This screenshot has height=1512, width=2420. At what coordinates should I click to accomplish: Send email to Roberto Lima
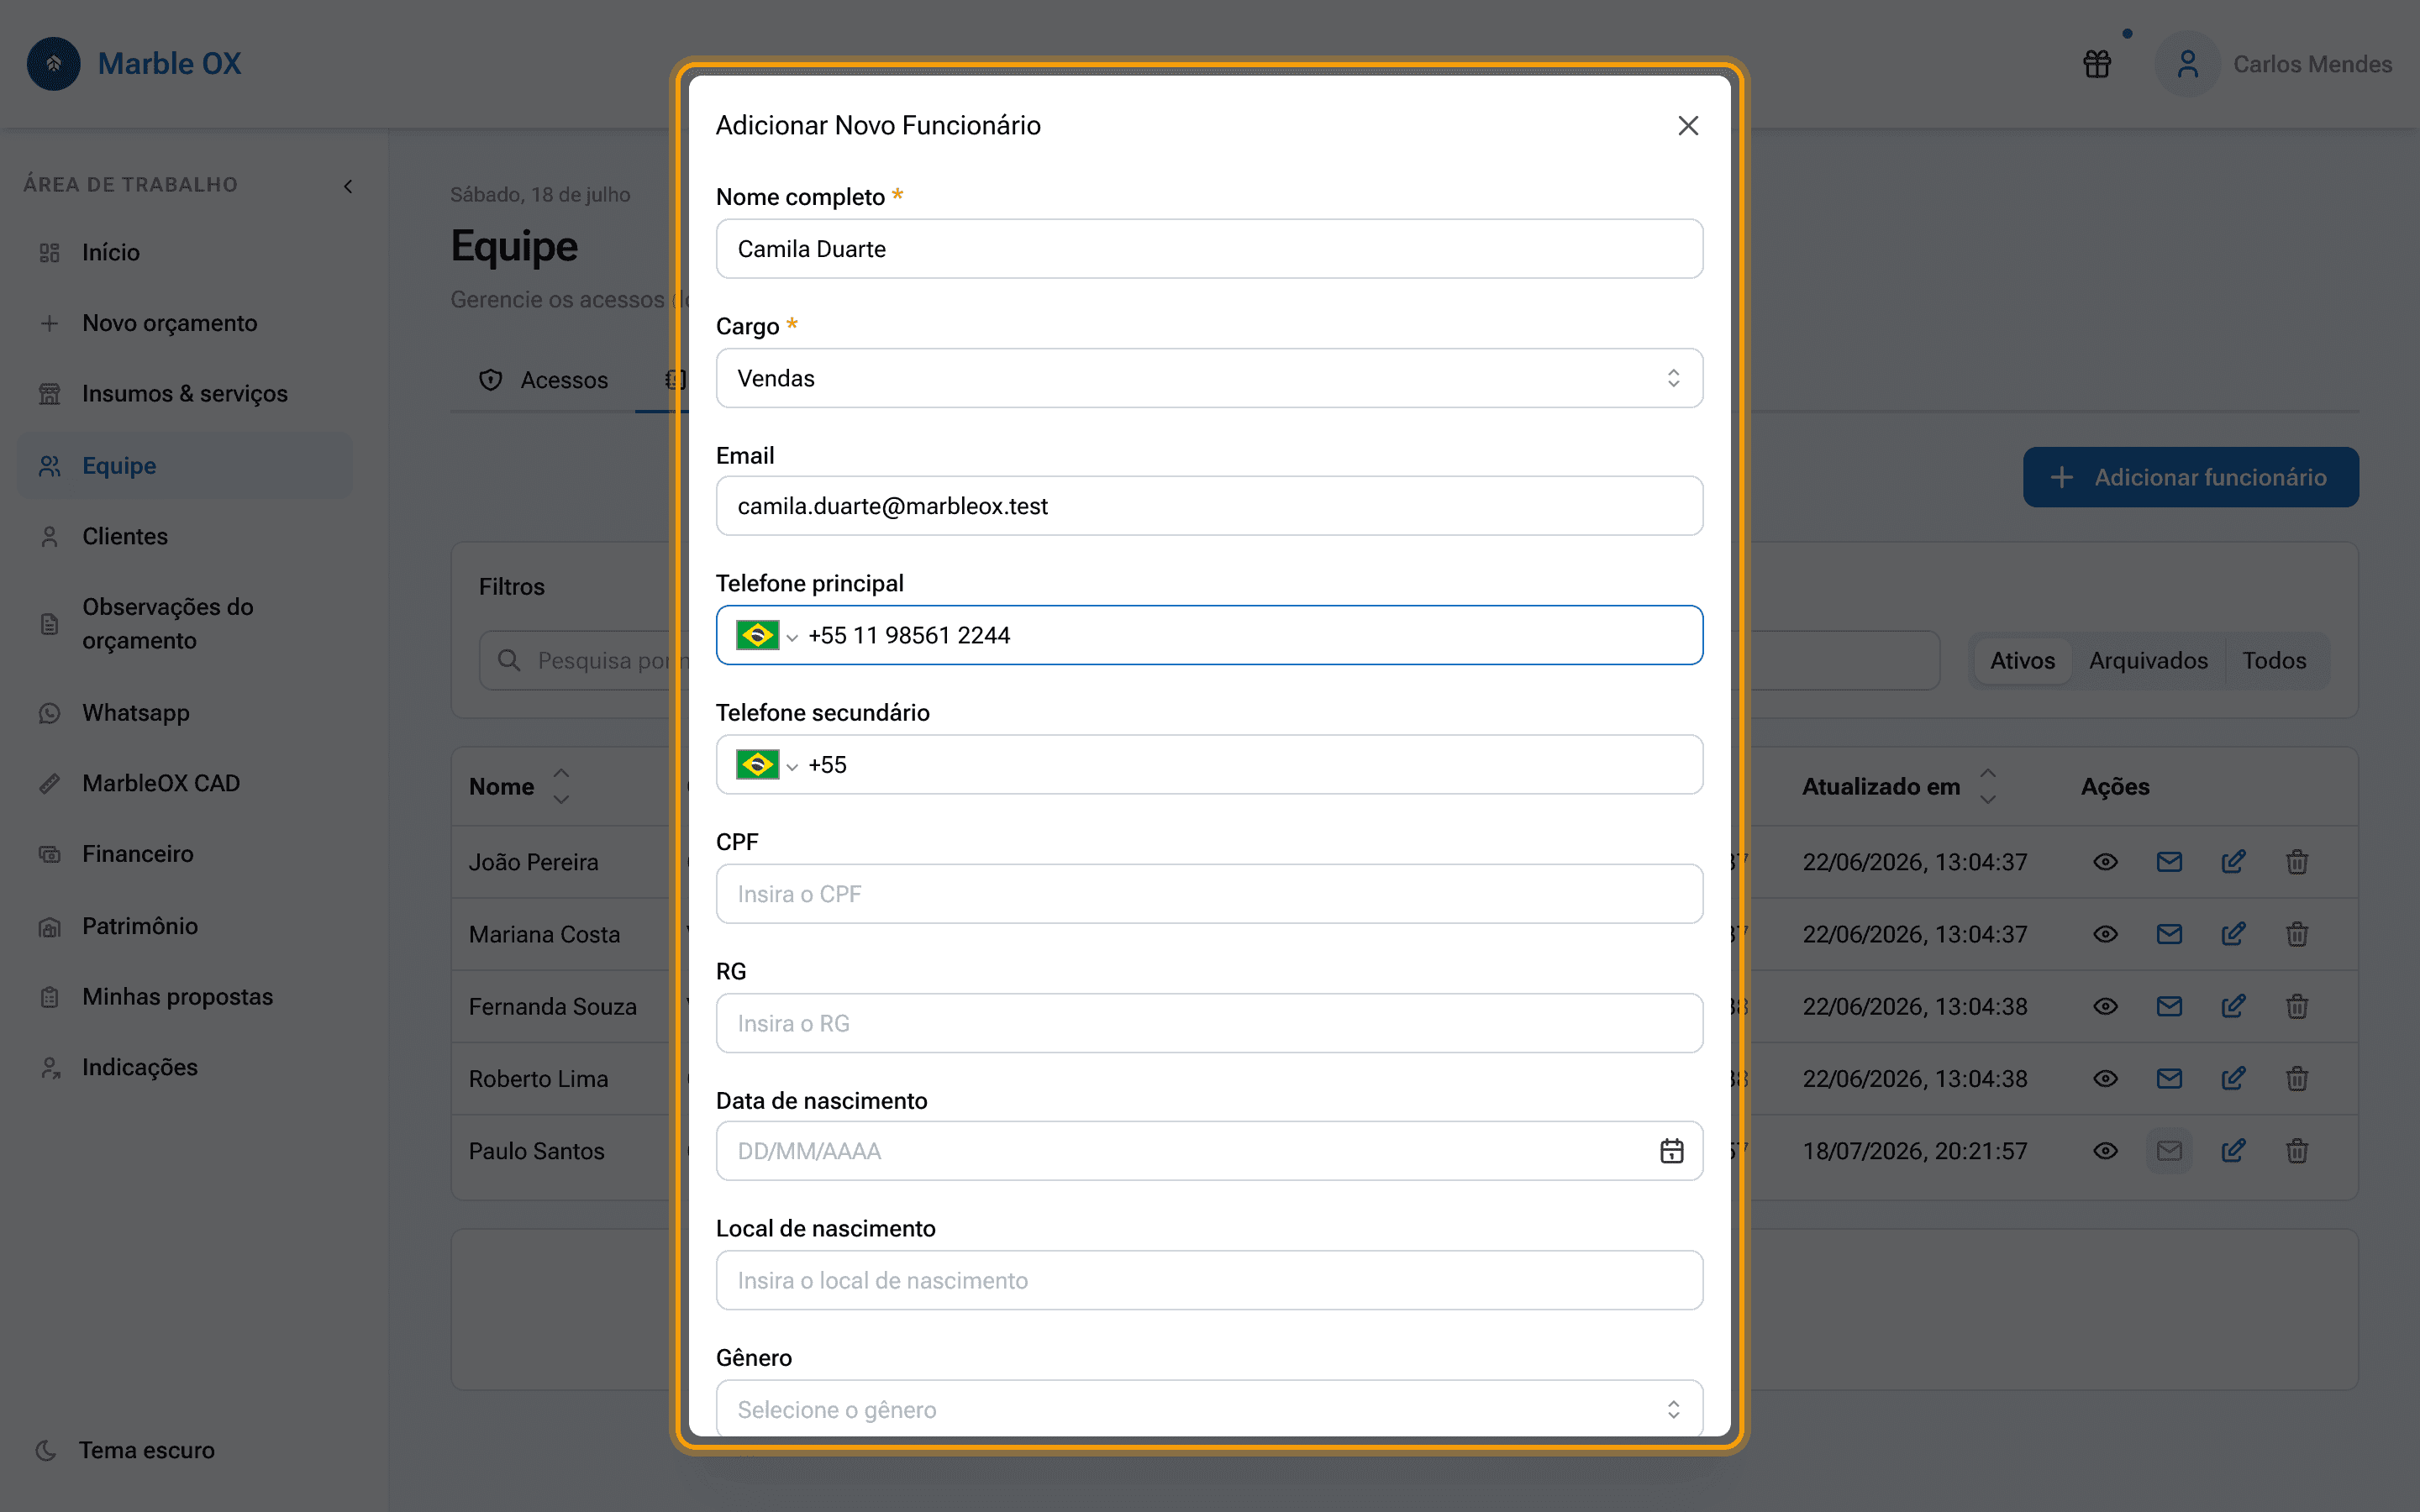[2169, 1079]
